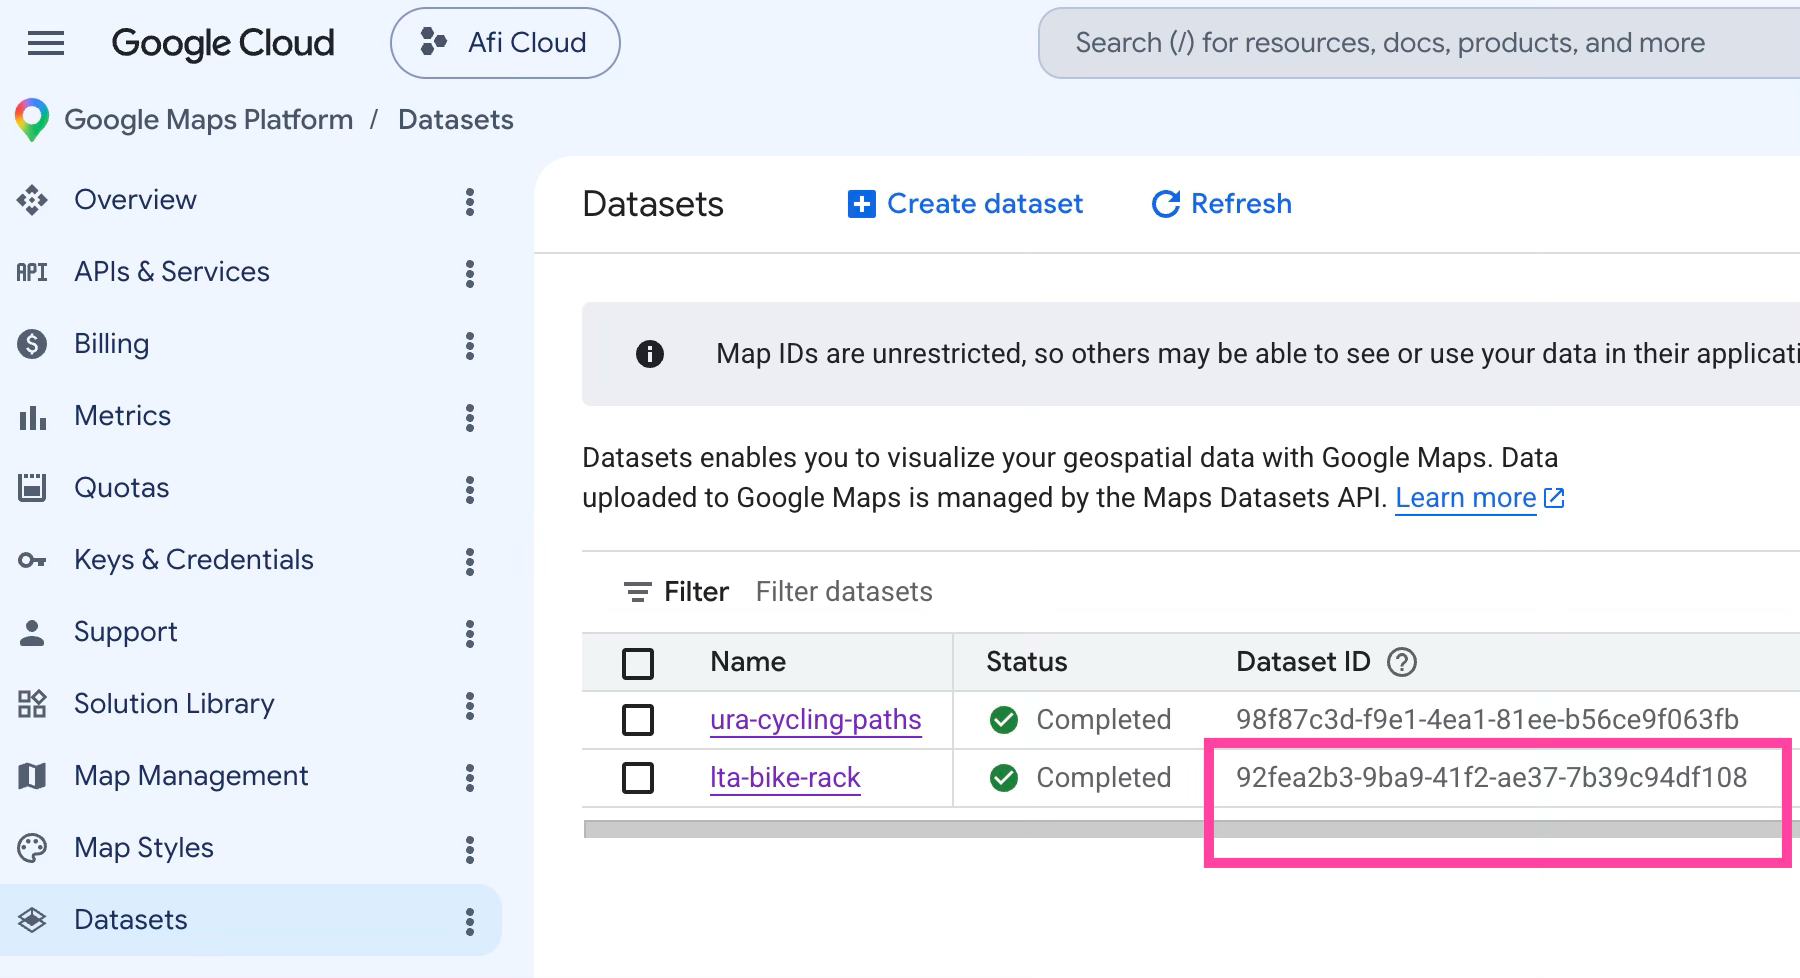Open the Quotas menu item
1800x978 pixels.
(121, 488)
